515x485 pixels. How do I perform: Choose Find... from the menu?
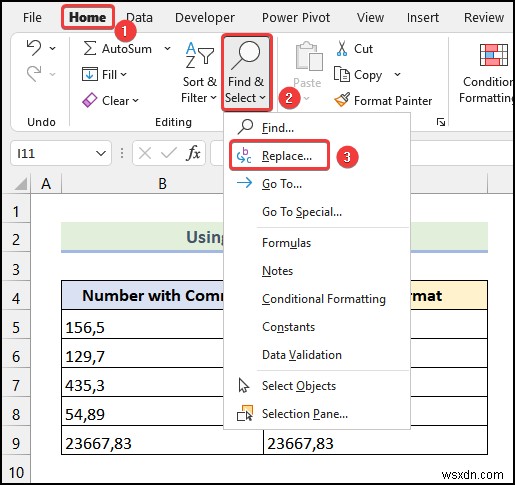tap(317, 128)
